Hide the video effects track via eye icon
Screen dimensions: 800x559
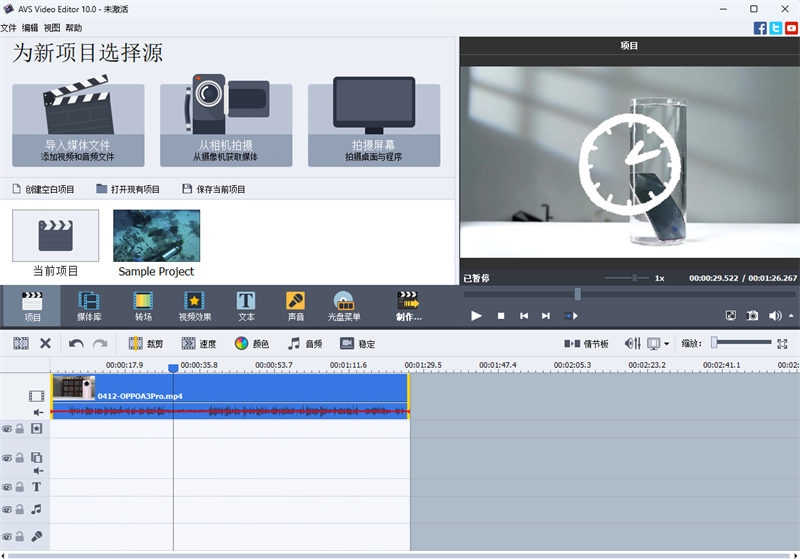point(7,428)
